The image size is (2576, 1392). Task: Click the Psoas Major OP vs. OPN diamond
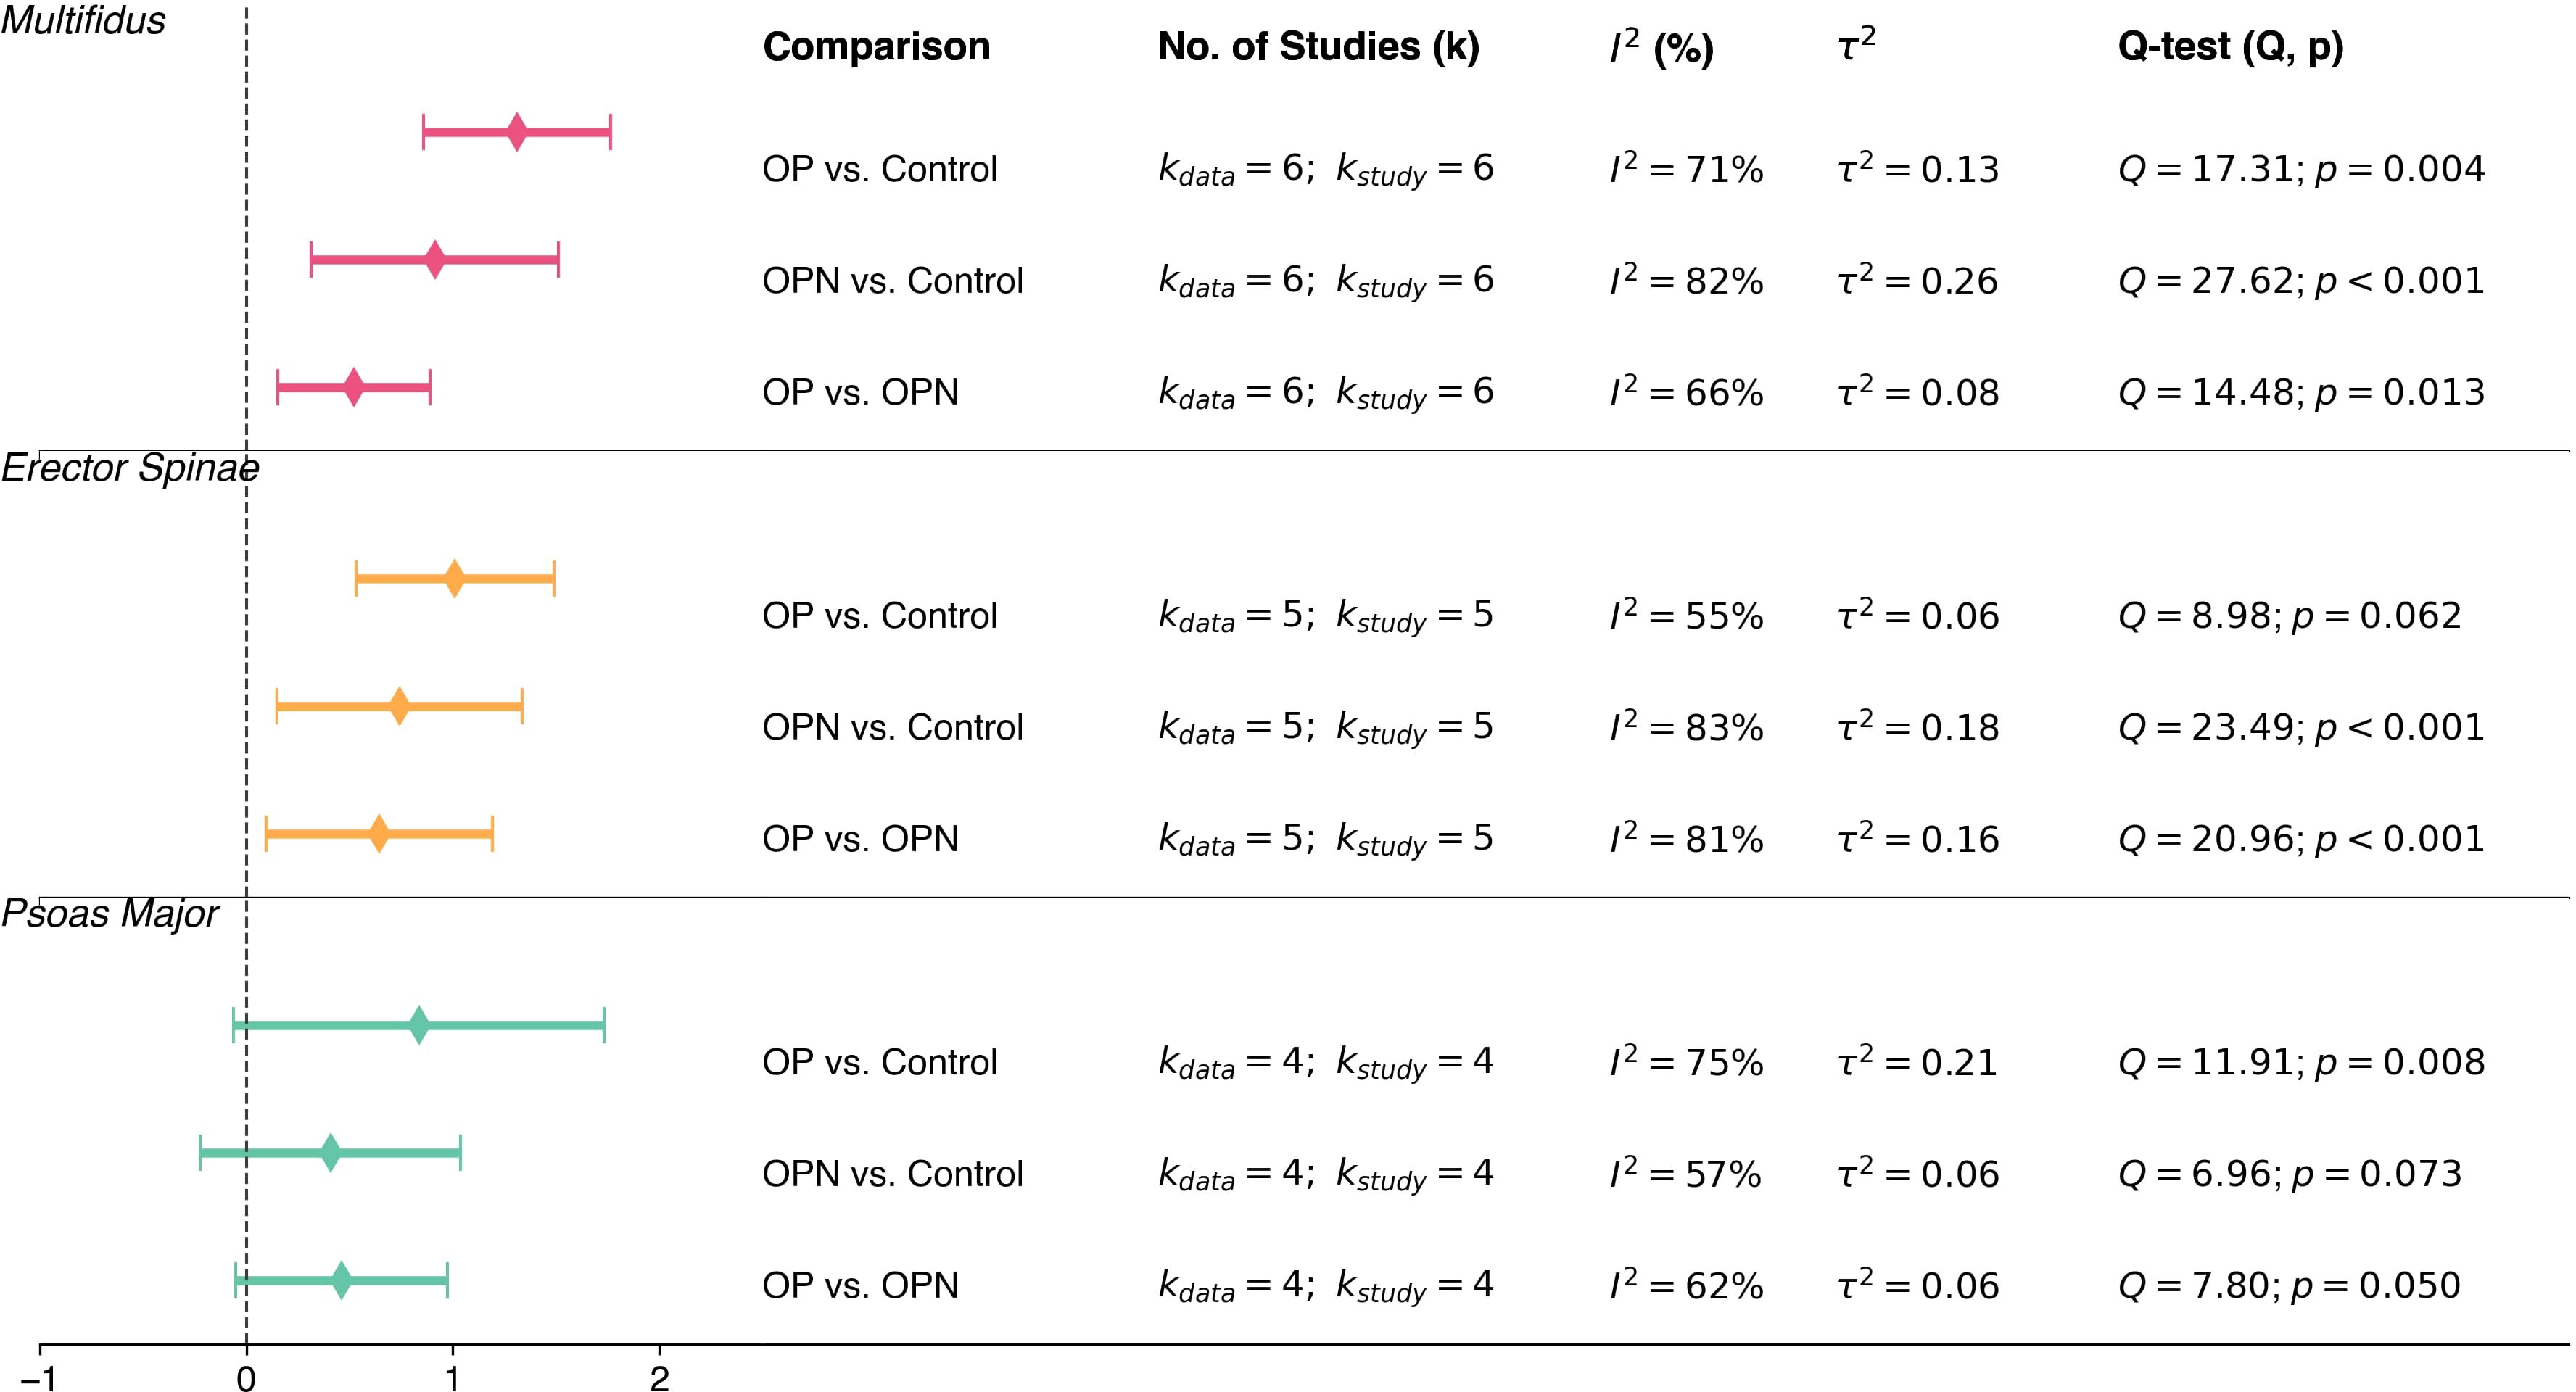point(341,1281)
